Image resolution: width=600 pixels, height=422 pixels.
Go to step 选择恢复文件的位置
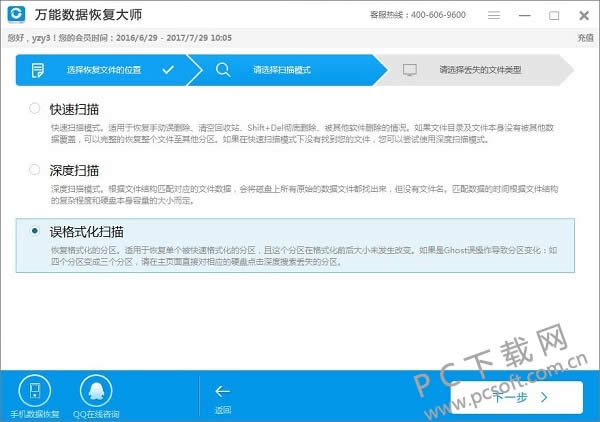click(x=104, y=70)
